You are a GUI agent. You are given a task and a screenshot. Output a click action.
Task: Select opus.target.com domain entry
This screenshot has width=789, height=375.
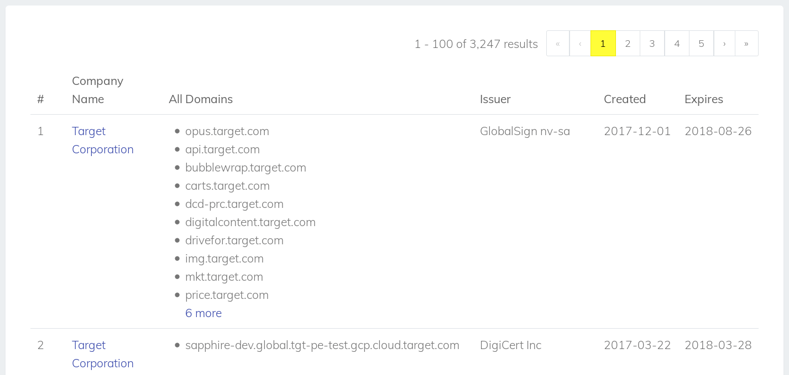(227, 131)
